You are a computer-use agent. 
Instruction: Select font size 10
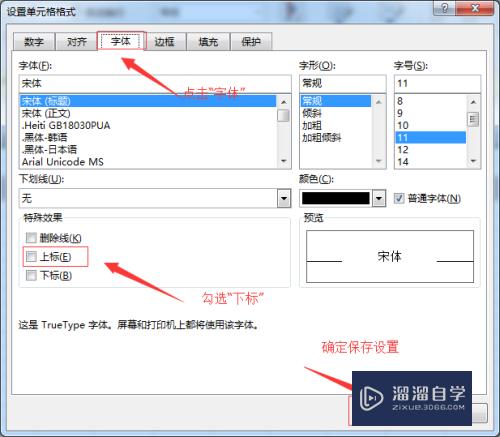431,125
